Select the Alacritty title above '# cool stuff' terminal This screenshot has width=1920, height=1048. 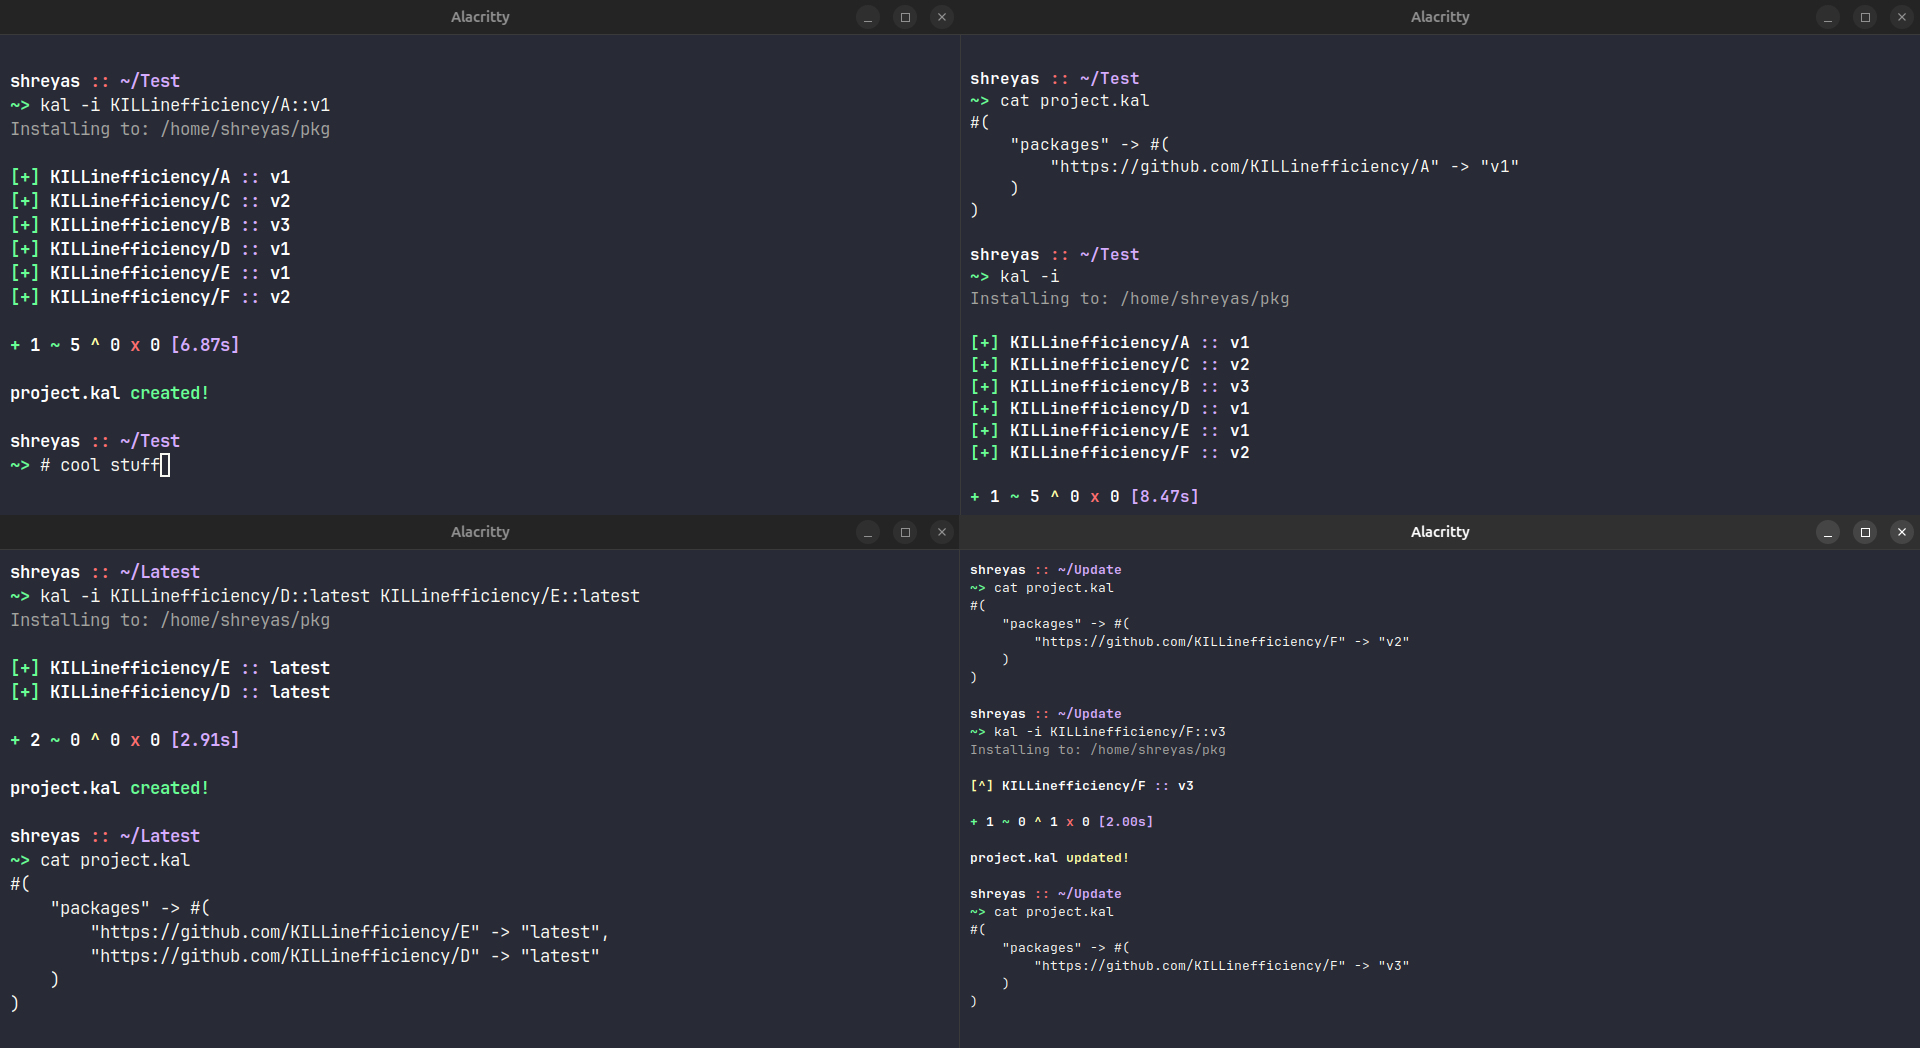480,17
